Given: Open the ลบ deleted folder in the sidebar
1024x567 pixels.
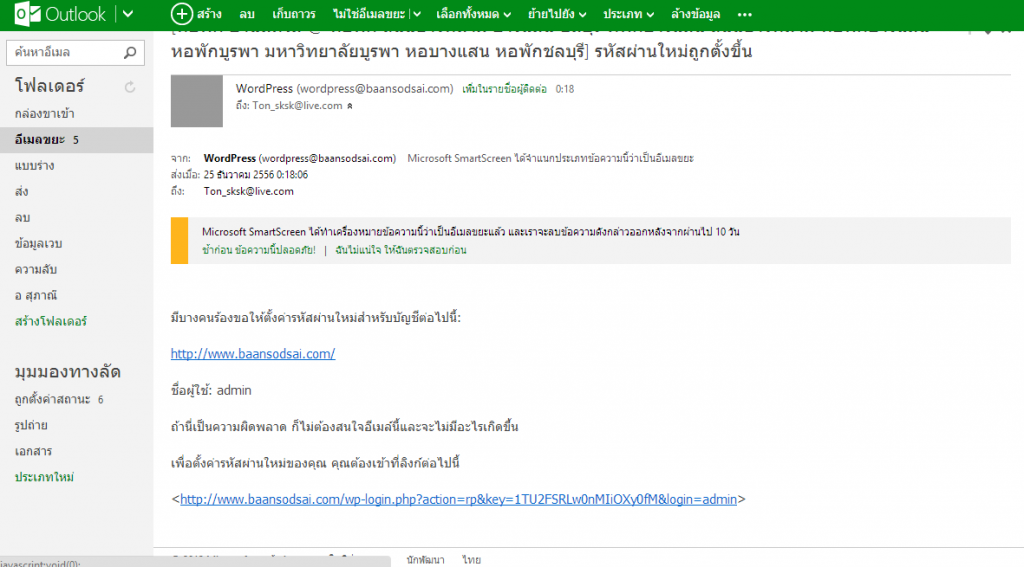Looking at the screenshot, I should click(22, 218).
